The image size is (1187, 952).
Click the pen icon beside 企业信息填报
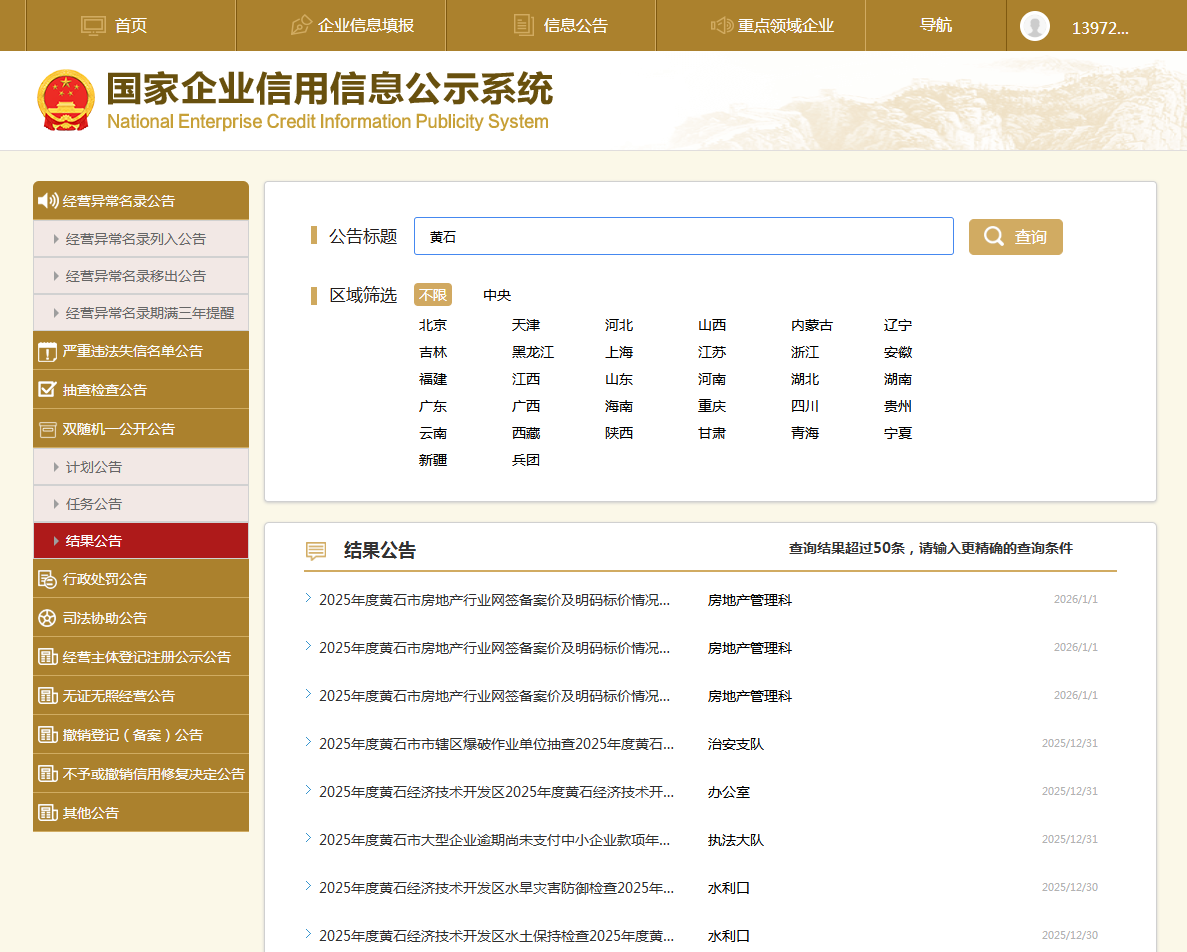point(301,25)
